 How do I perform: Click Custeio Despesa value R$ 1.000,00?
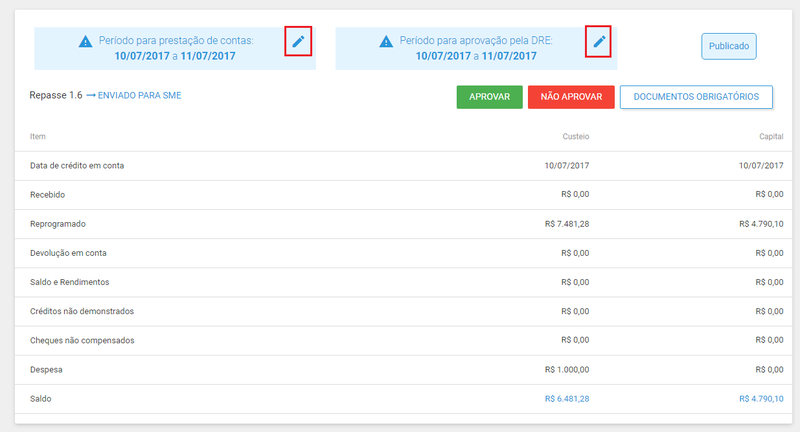[567, 370]
